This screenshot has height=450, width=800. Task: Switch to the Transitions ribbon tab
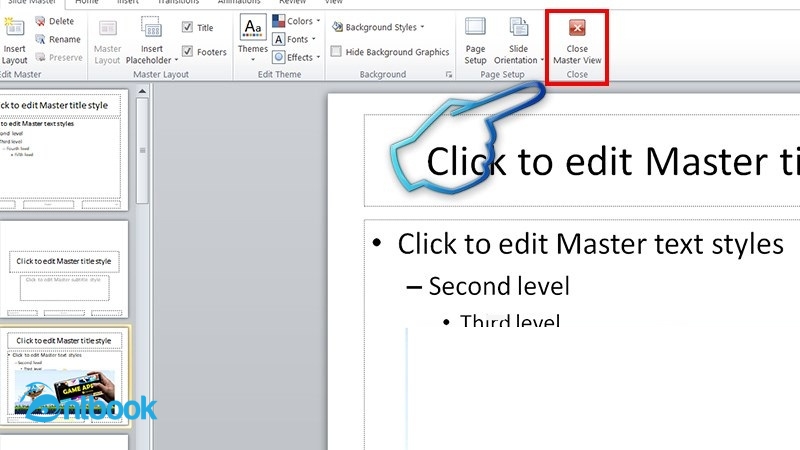(178, 2)
